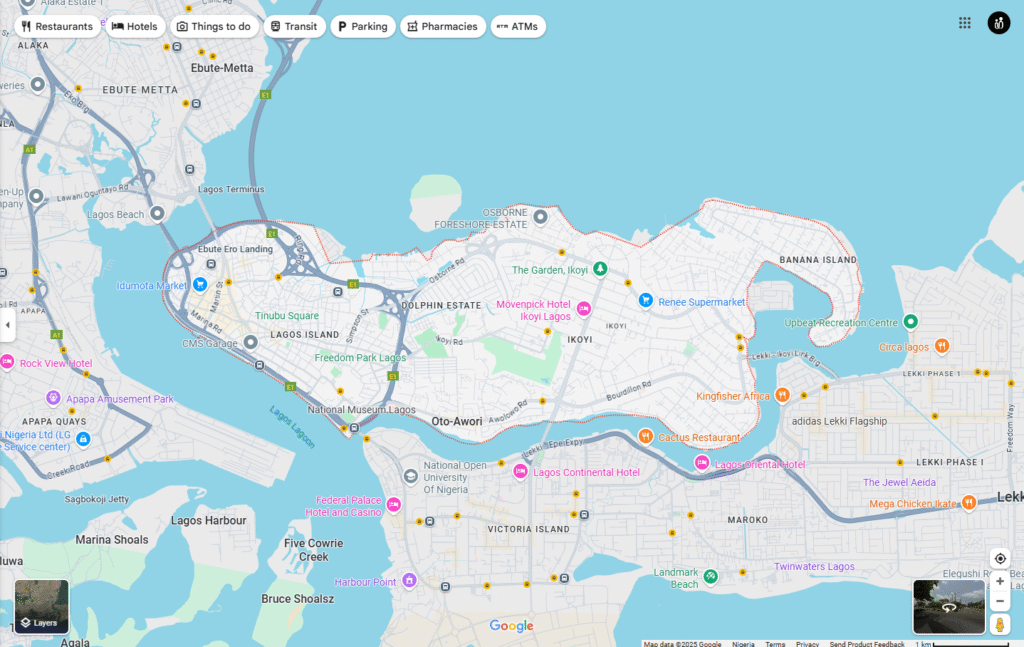Select The Garden, Ikoyi park pin
This screenshot has width=1024, height=647.
tap(600, 268)
